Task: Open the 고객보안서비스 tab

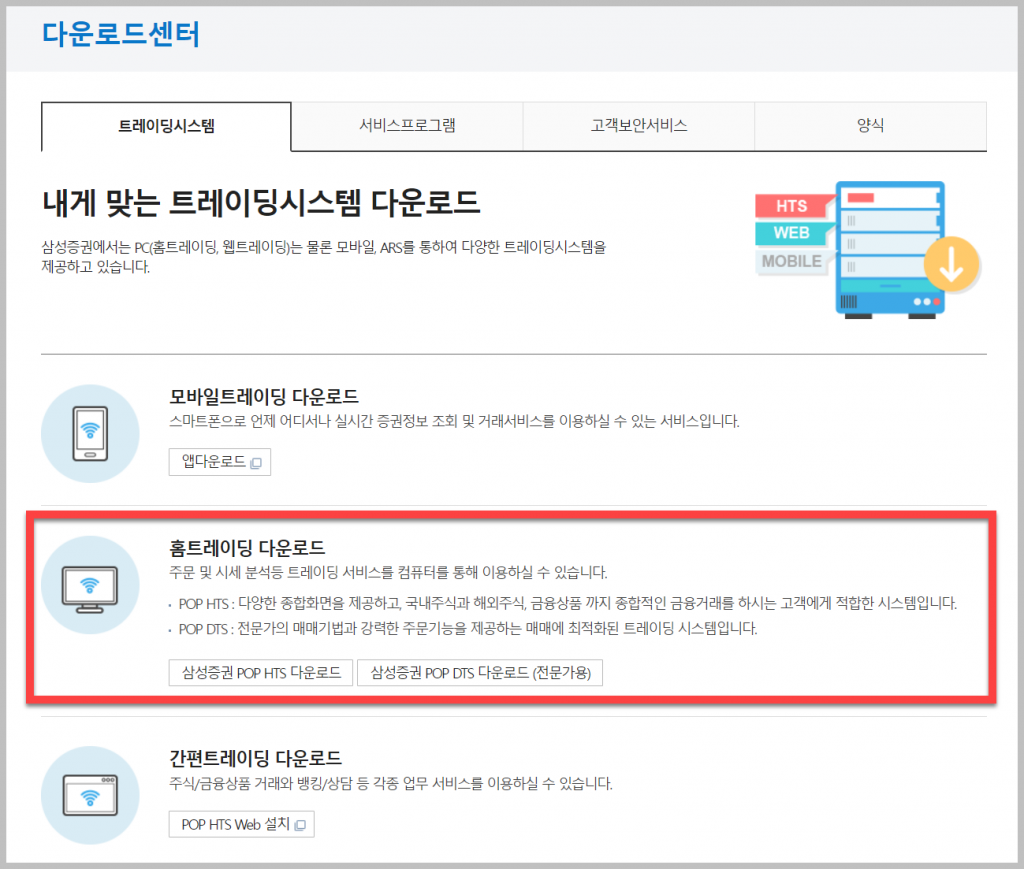Action: tap(639, 125)
